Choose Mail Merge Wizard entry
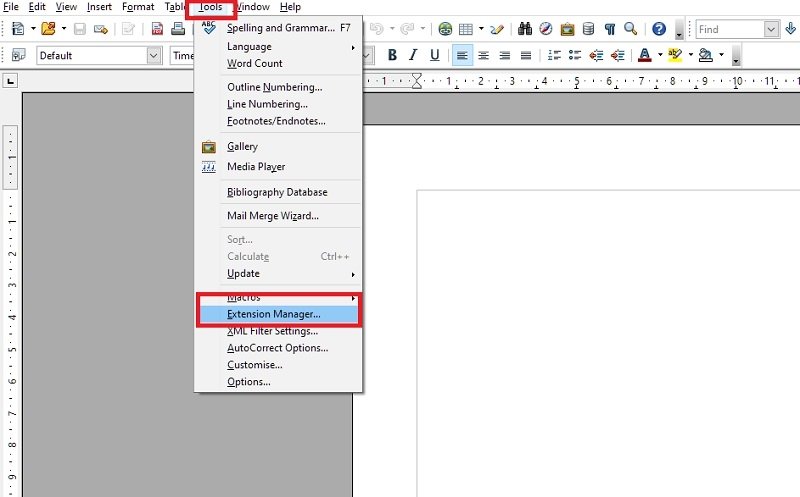This screenshot has height=497, width=800. pyautogui.click(x=279, y=216)
